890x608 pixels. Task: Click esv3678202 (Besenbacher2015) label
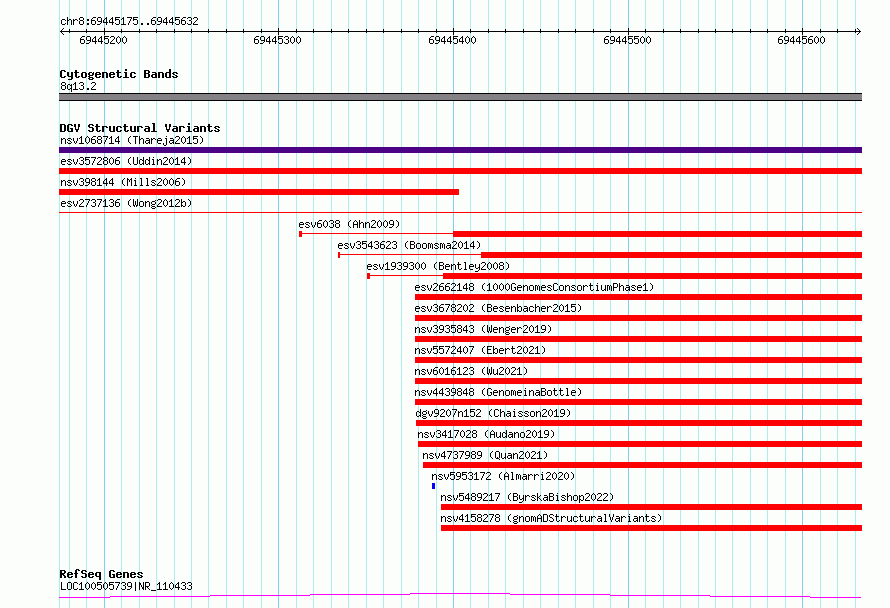[498, 308]
